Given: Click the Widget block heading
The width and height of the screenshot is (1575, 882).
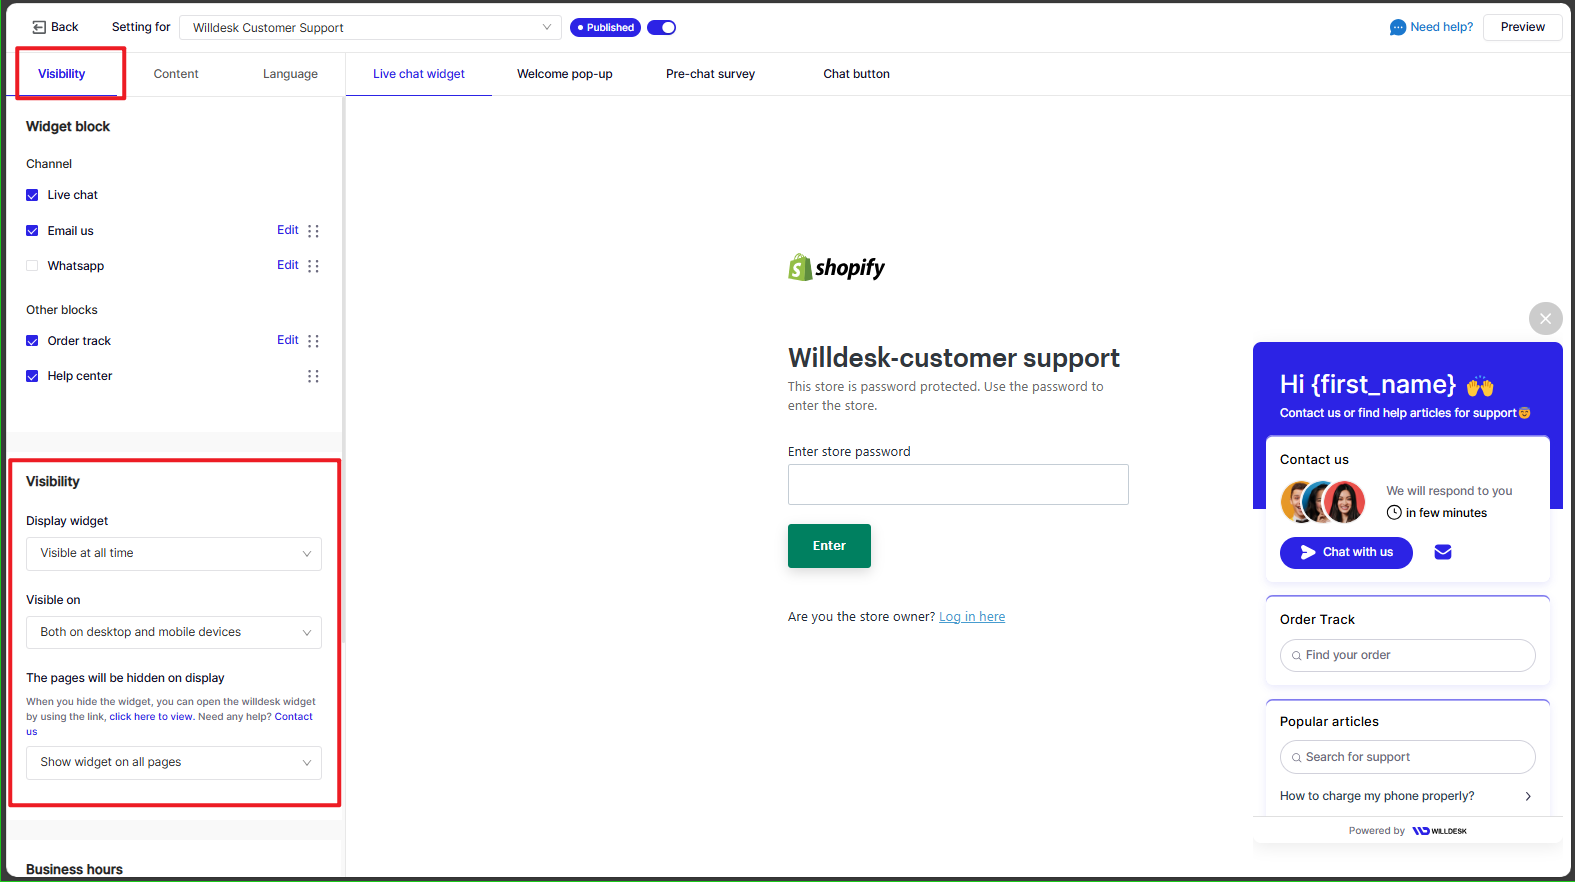Looking at the screenshot, I should click(68, 127).
